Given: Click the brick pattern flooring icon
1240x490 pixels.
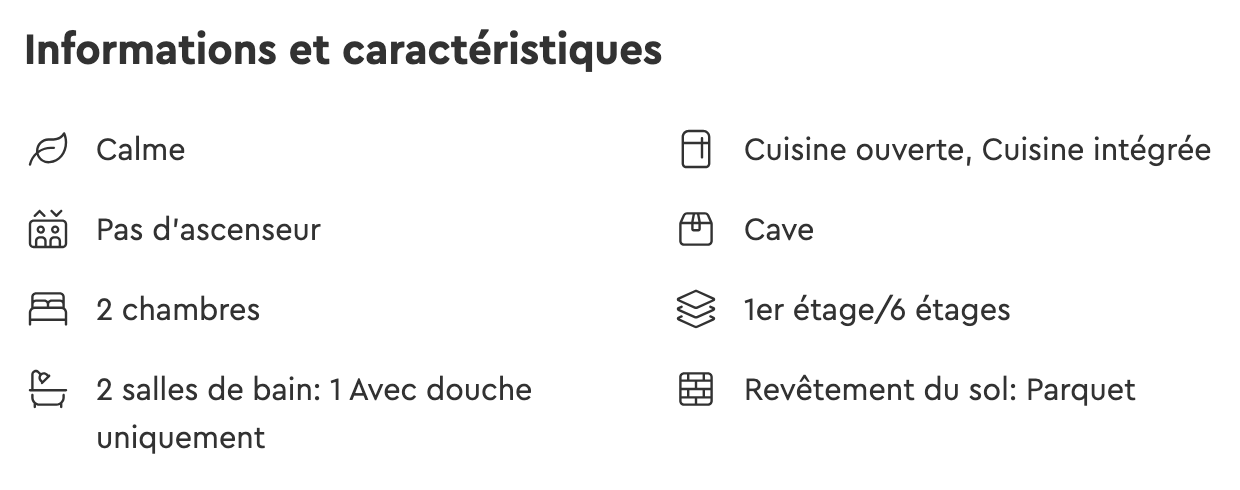Looking at the screenshot, I should 695,389.
